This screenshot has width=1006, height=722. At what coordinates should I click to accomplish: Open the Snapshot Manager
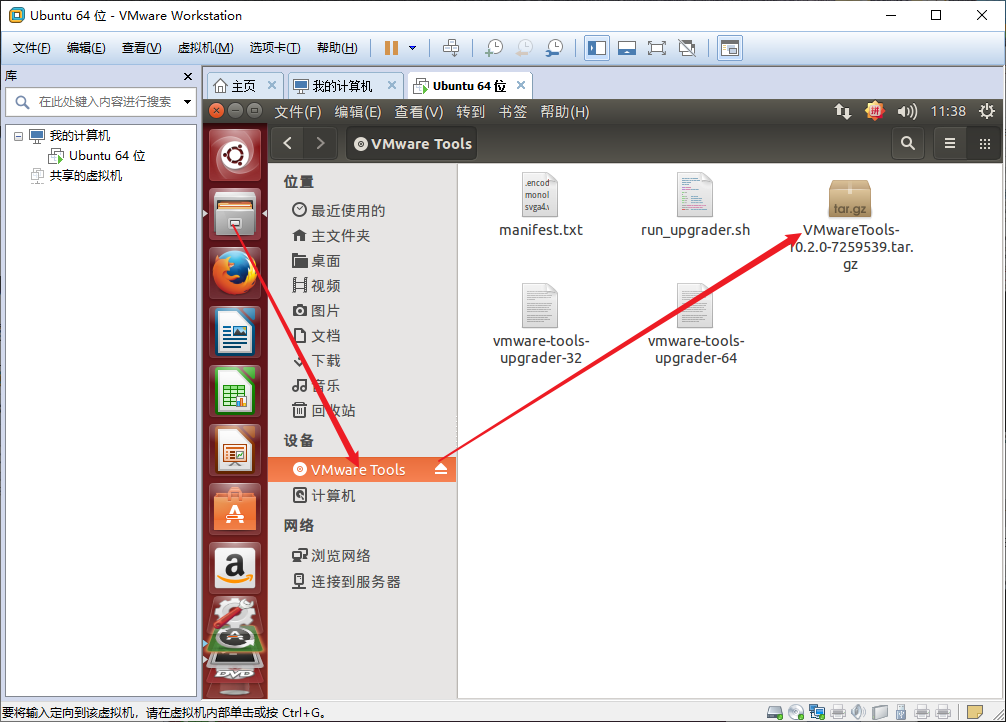(x=553, y=47)
